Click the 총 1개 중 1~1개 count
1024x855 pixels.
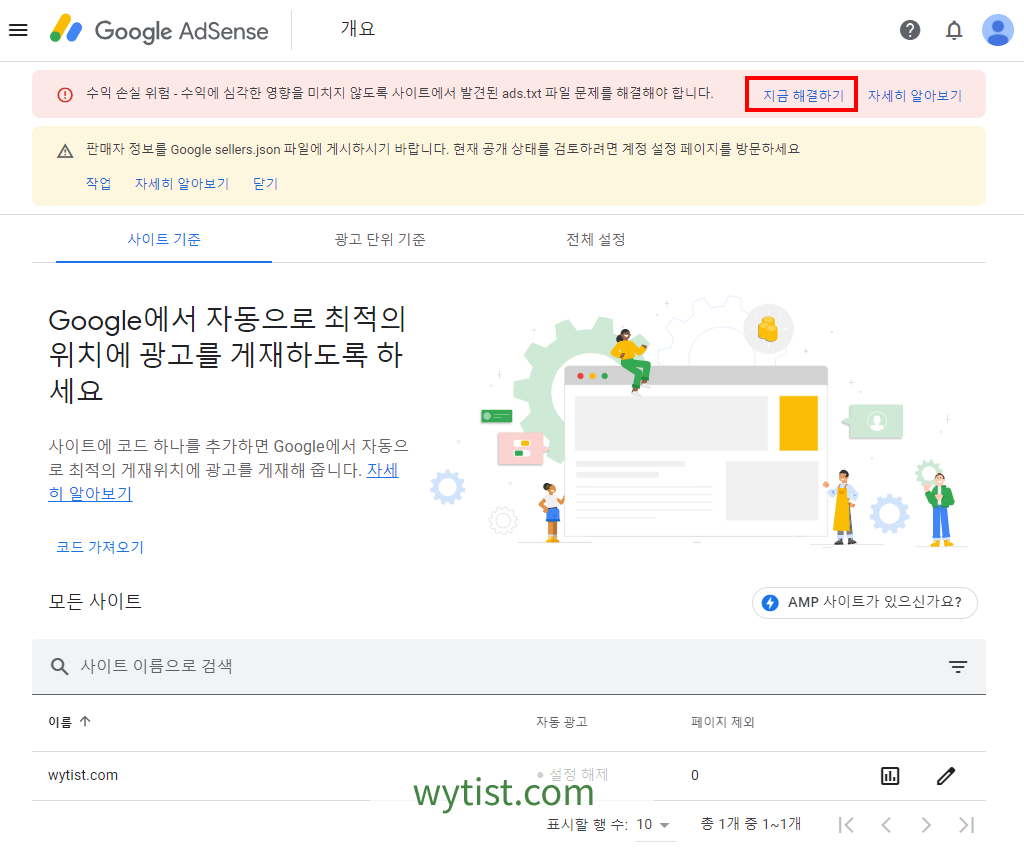click(x=751, y=824)
